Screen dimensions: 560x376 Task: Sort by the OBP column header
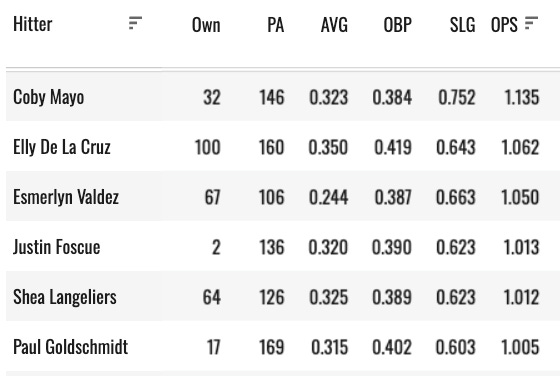(398, 25)
